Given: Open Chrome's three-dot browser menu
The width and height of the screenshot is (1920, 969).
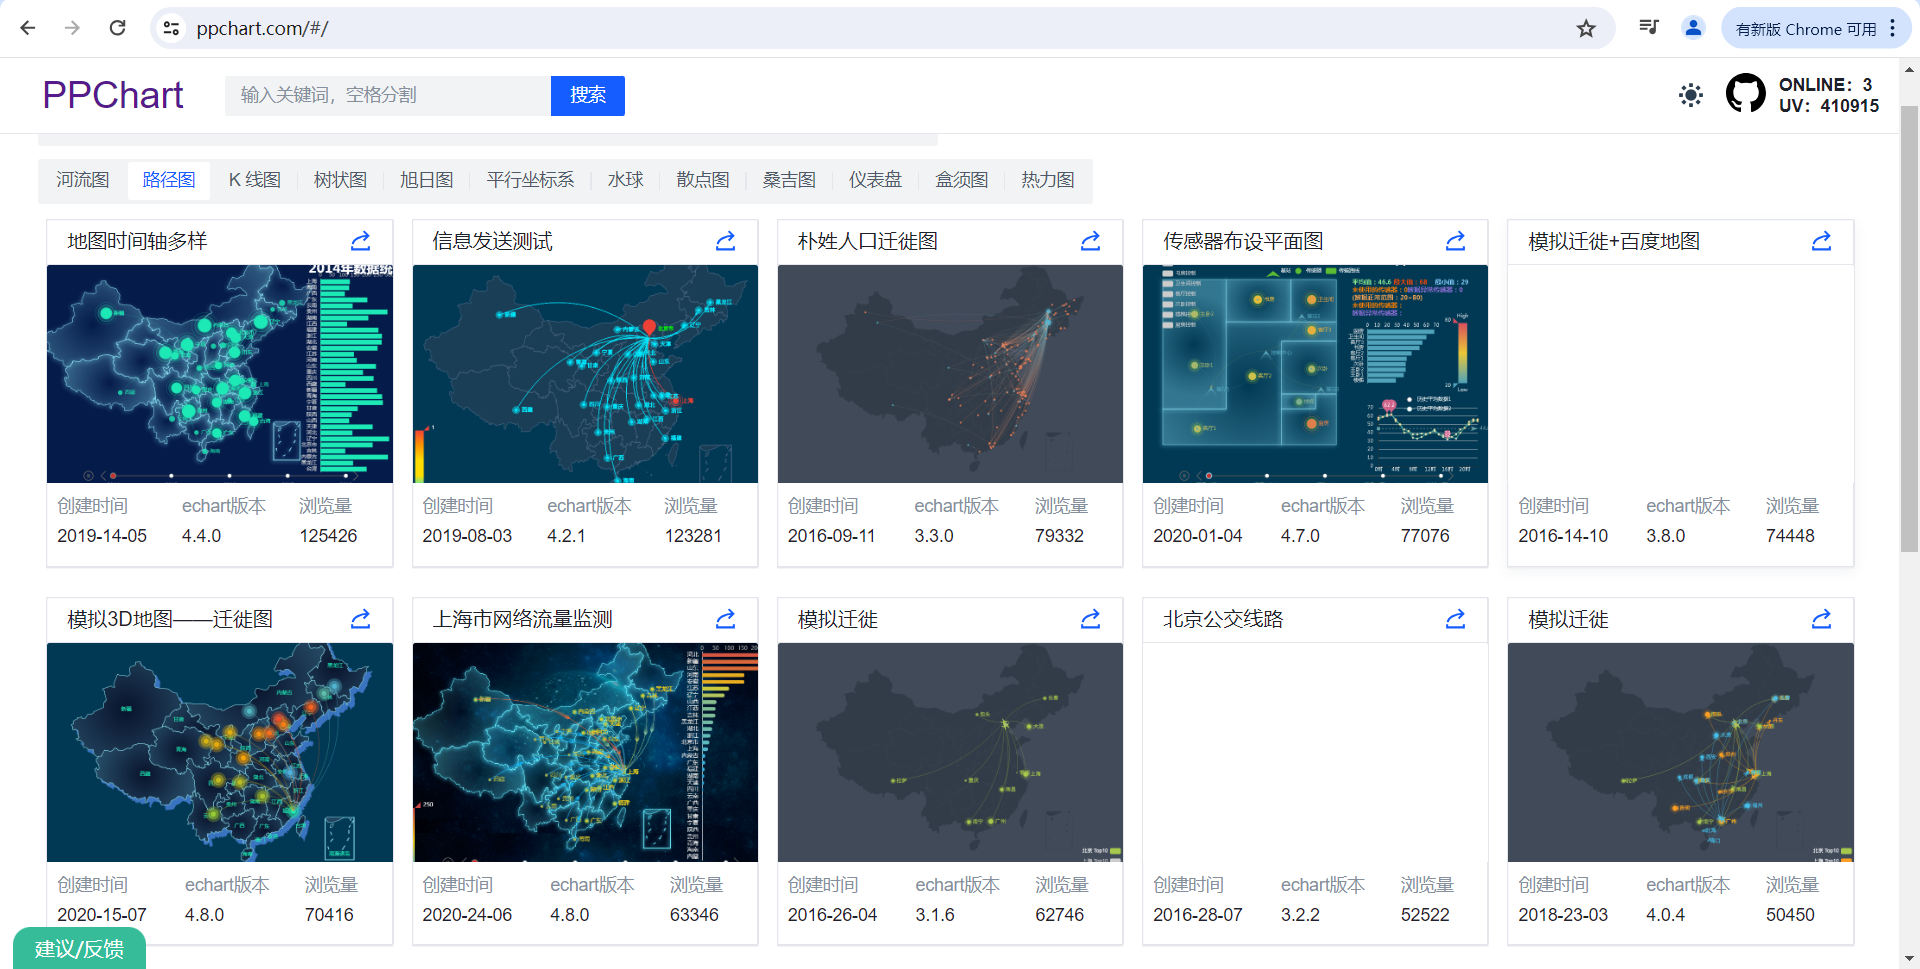Looking at the screenshot, I should [1893, 28].
